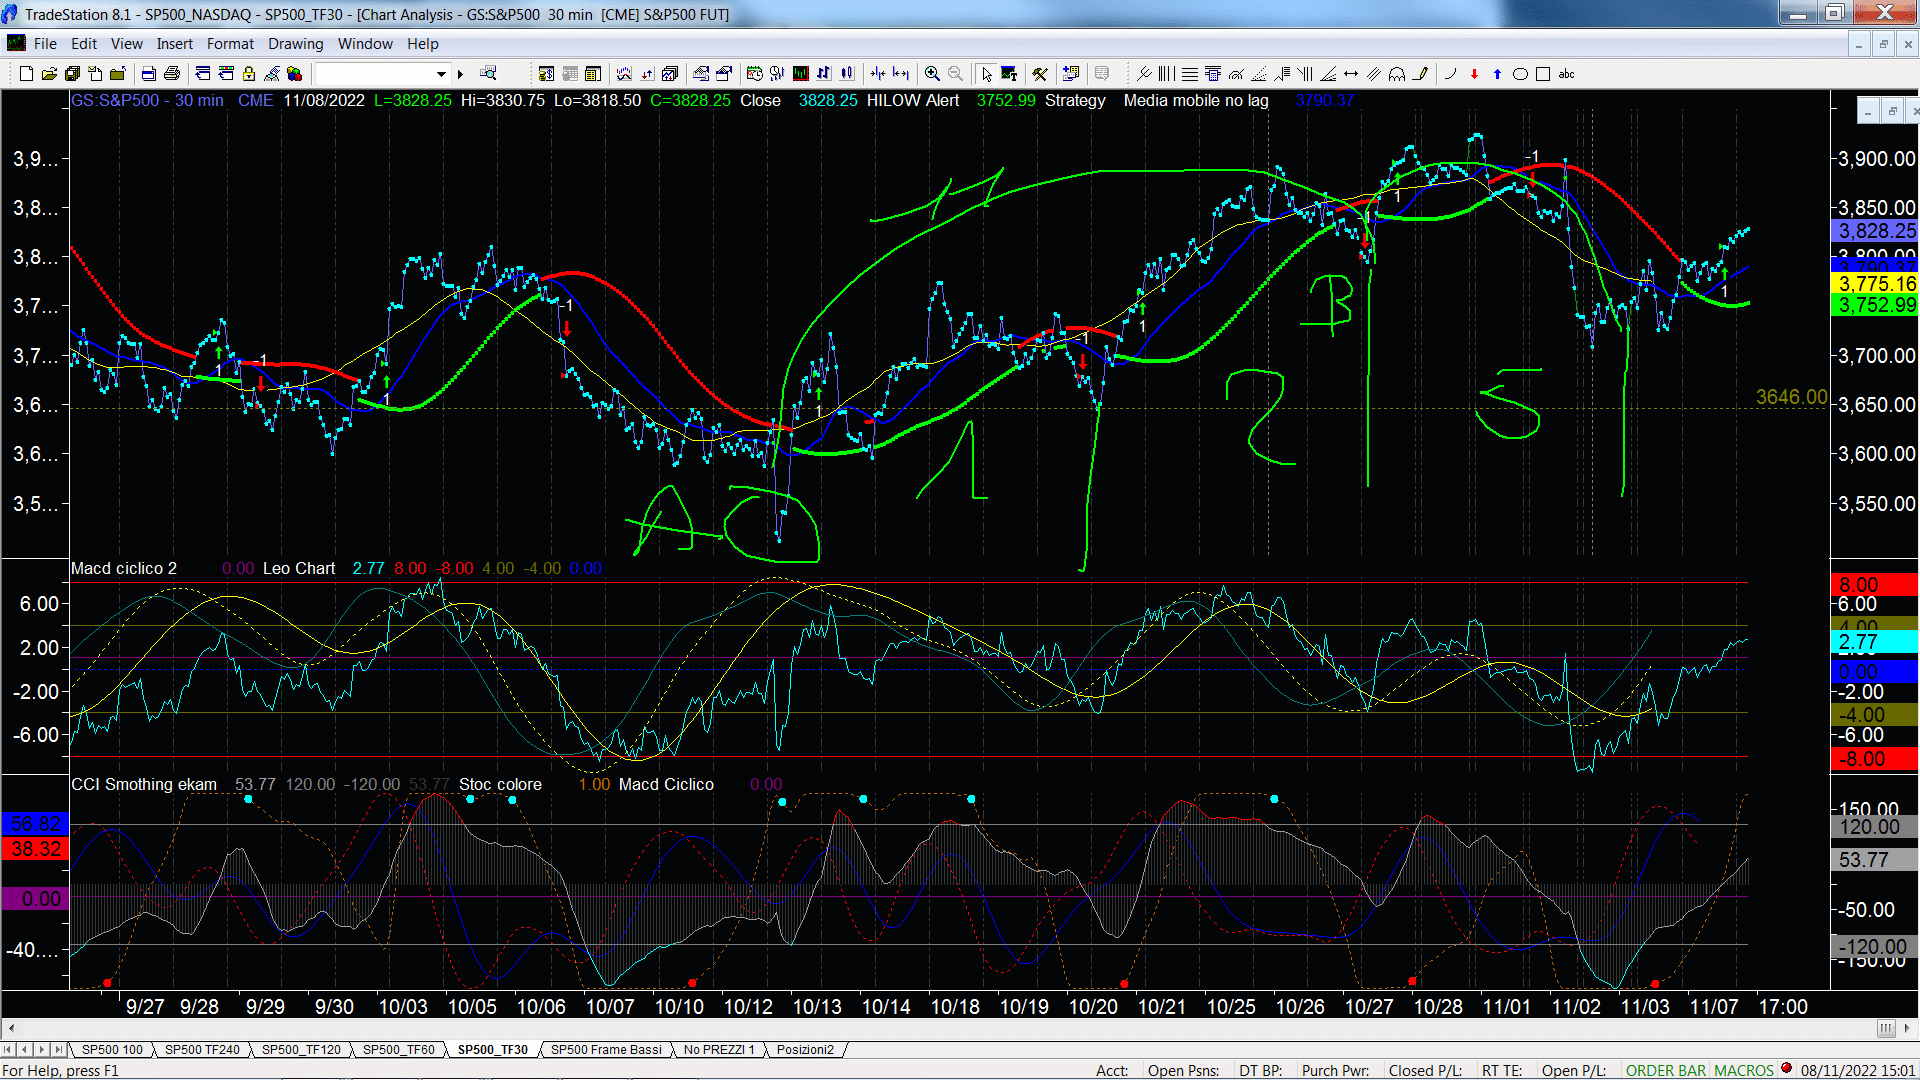Click the expand bar spacing icon
Screen dimensions: 1920x1080
pos(901,74)
